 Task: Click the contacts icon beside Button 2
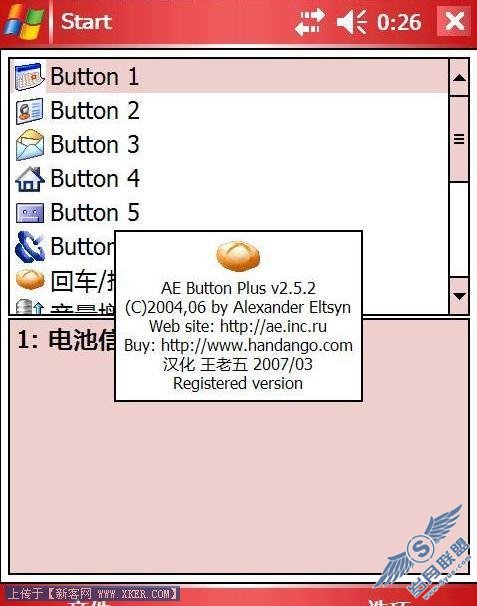(x=29, y=111)
